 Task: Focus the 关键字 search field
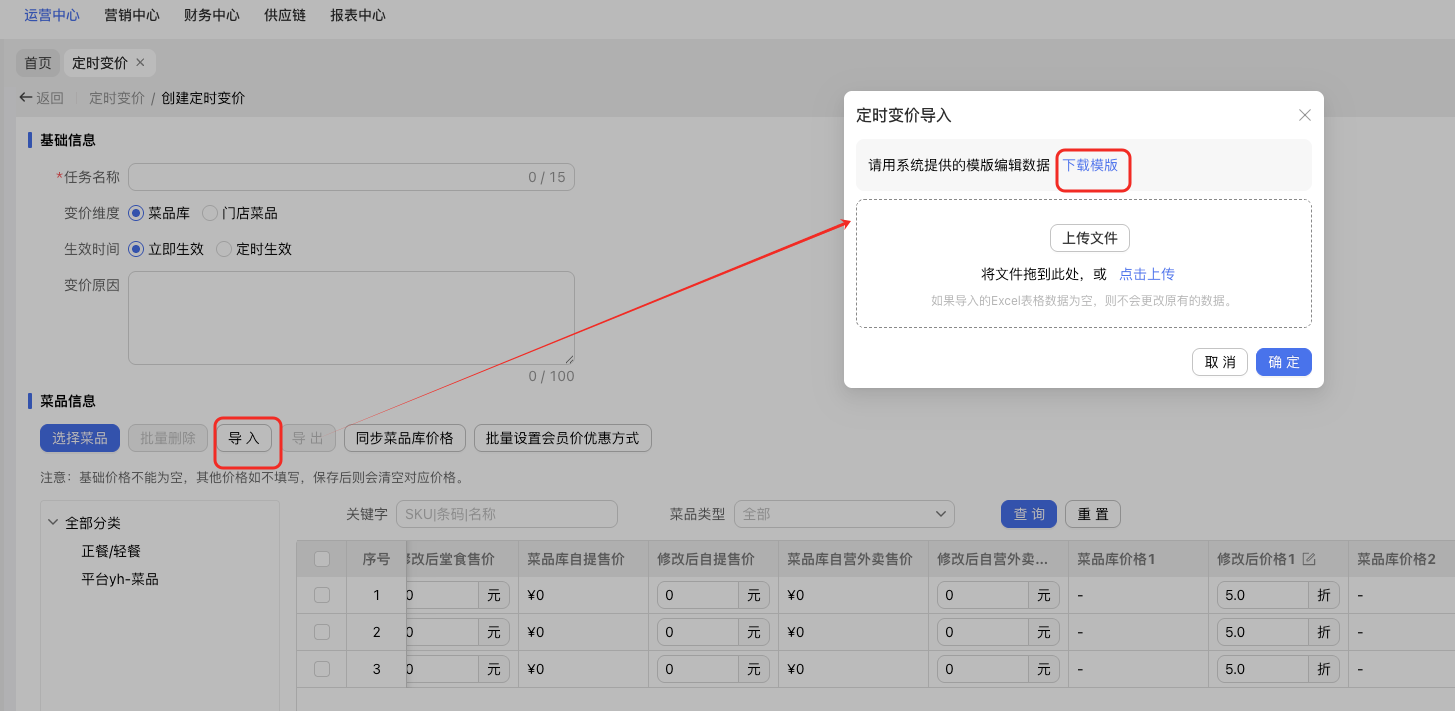coord(507,514)
